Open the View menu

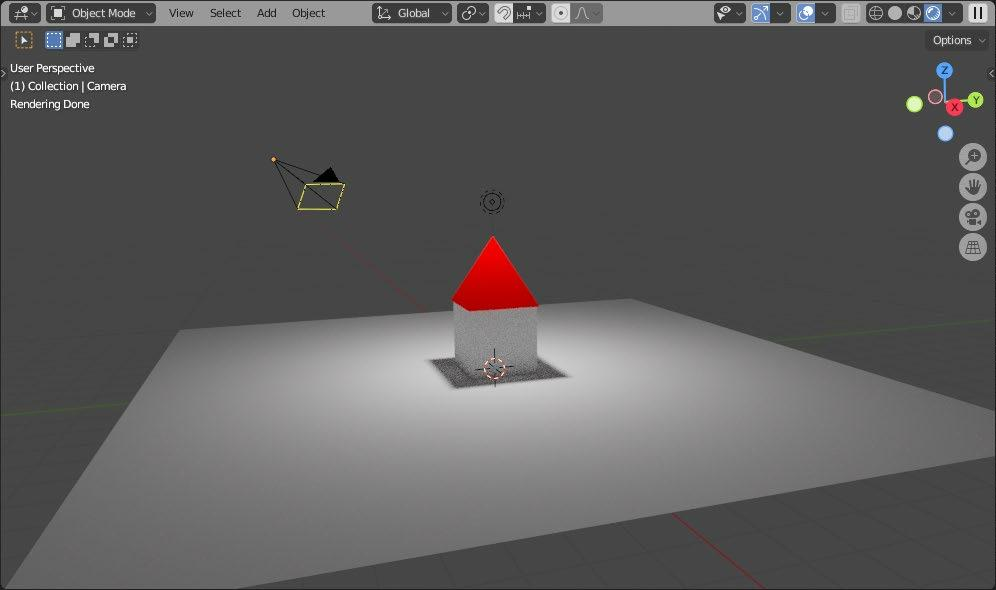[x=181, y=13]
